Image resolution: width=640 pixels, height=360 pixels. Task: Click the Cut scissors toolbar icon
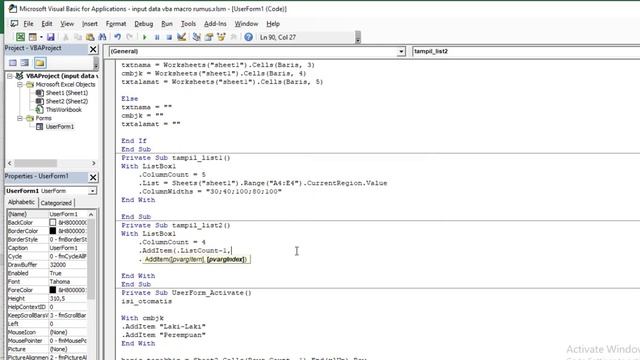click(x=65, y=37)
